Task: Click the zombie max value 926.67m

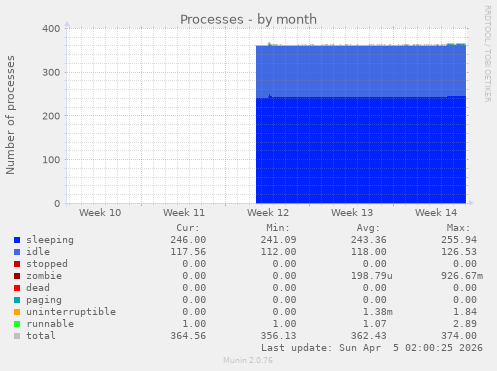Action: pyautogui.click(x=462, y=276)
